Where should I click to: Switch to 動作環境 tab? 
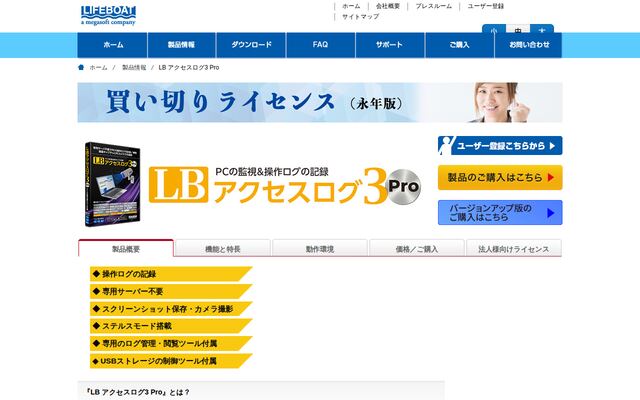pos(320,249)
